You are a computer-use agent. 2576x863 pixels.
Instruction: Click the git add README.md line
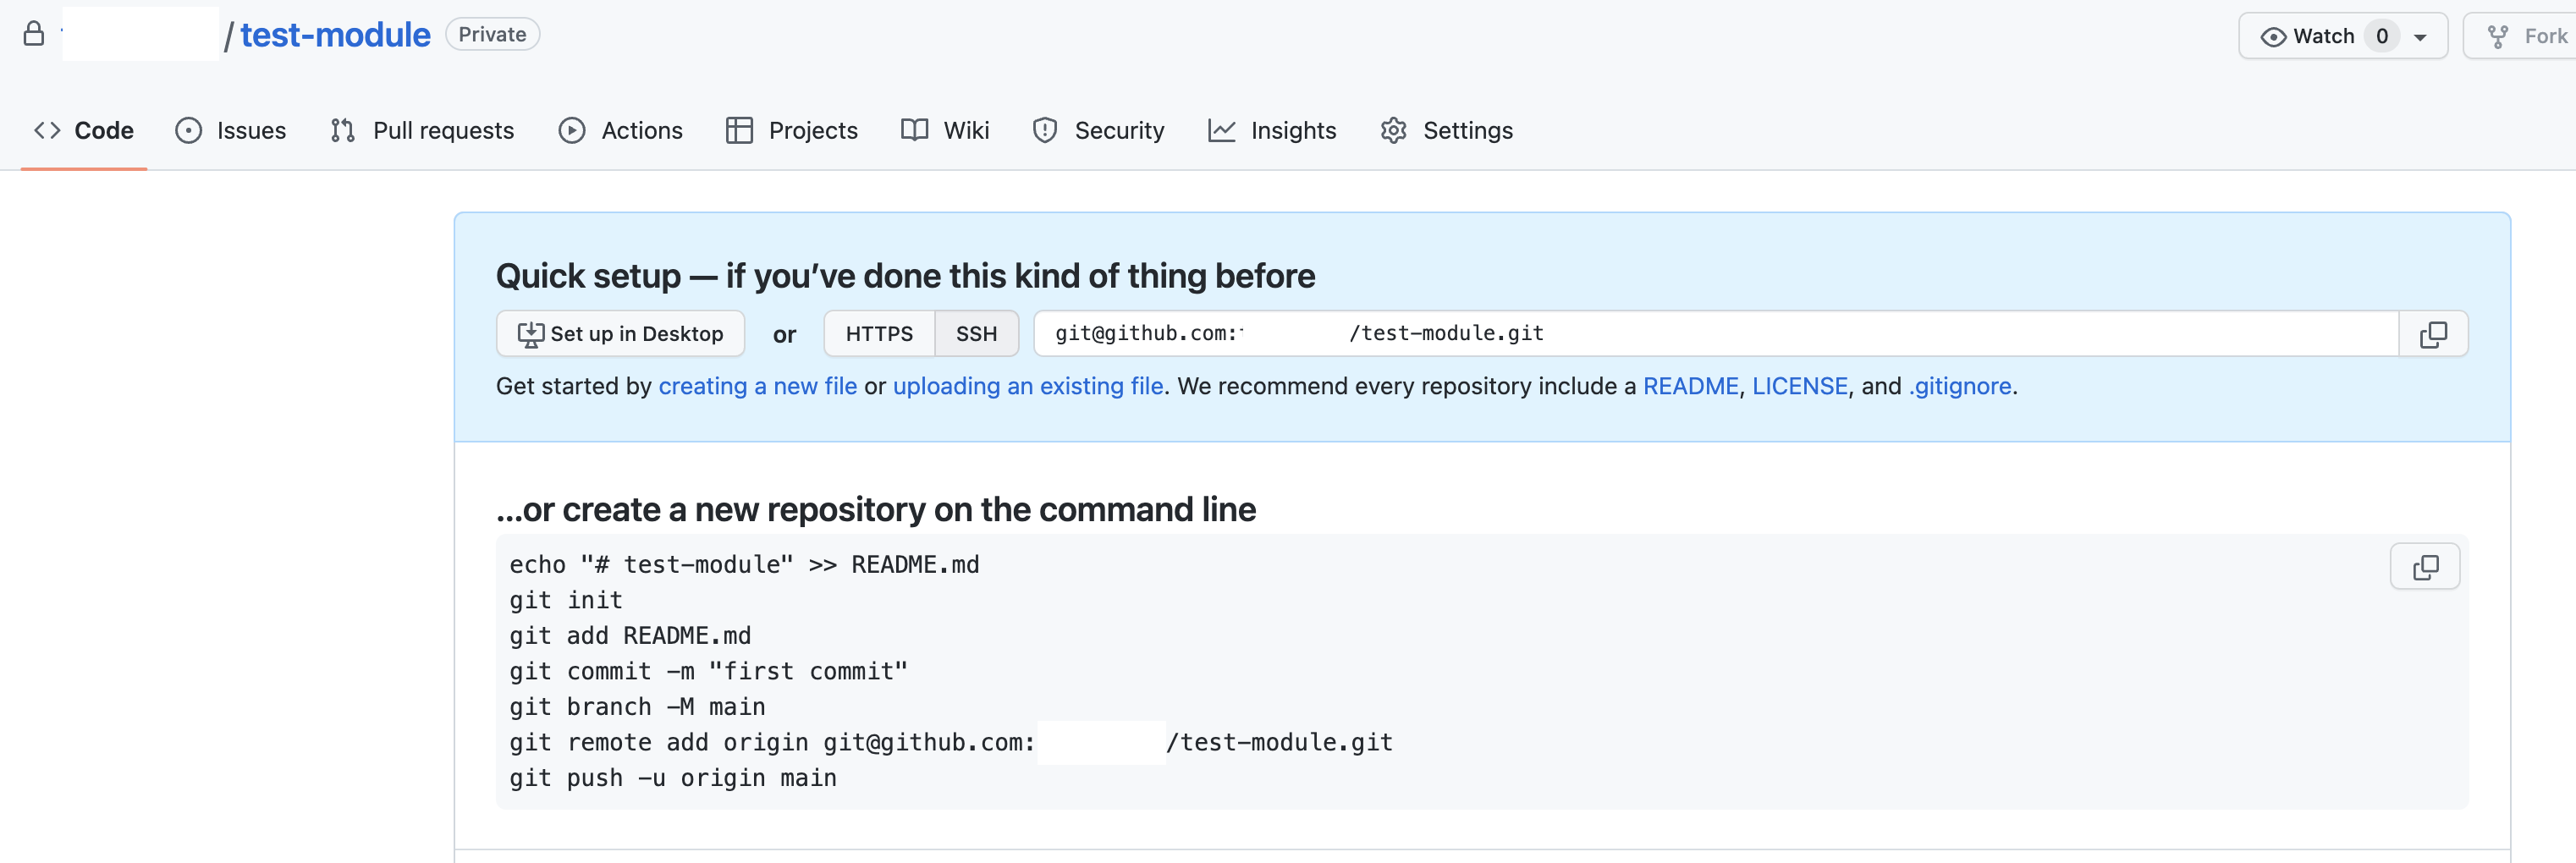[x=630, y=636]
